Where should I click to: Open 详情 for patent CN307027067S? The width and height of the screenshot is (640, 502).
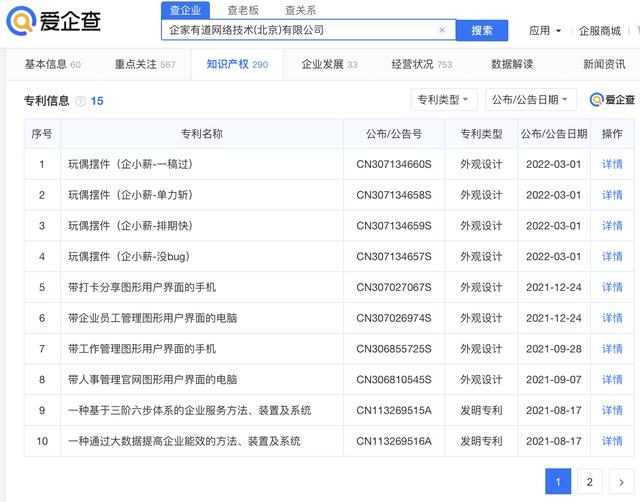click(612, 287)
